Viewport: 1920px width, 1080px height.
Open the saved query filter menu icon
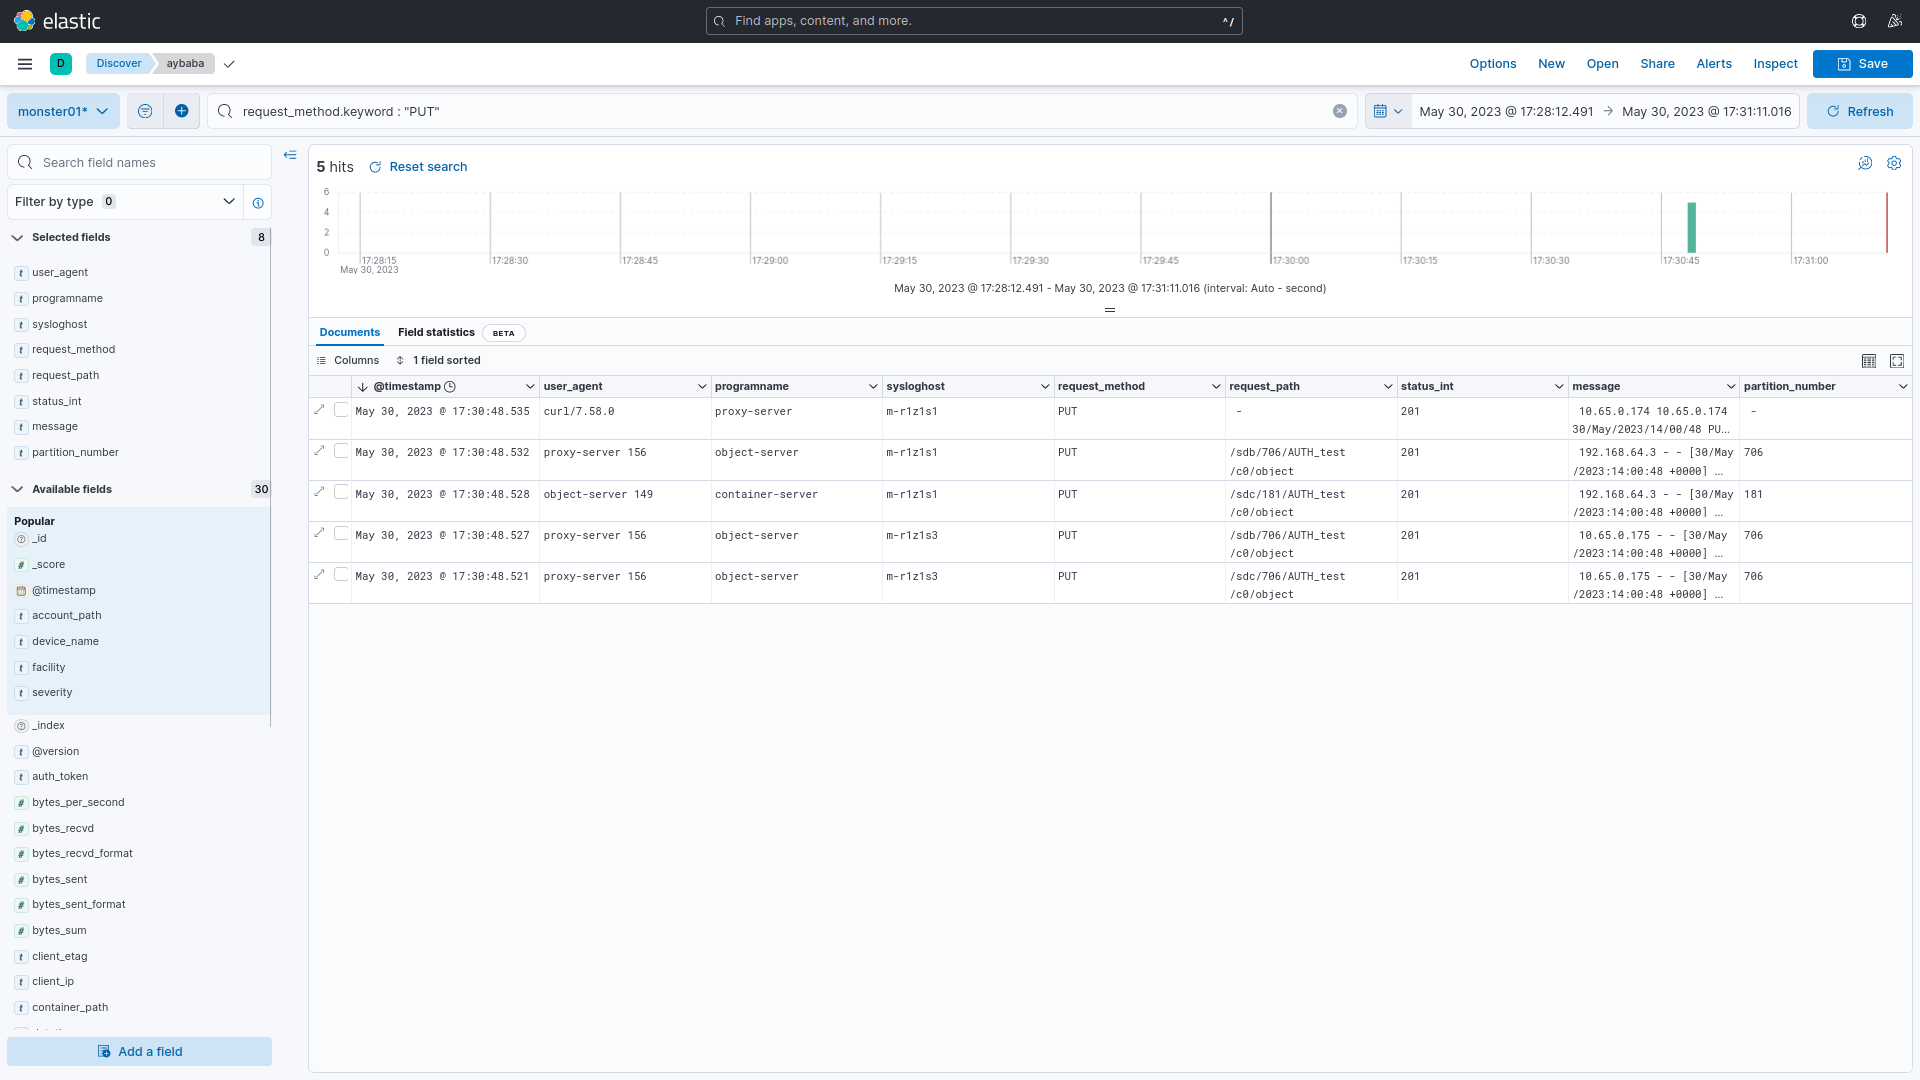(x=145, y=111)
